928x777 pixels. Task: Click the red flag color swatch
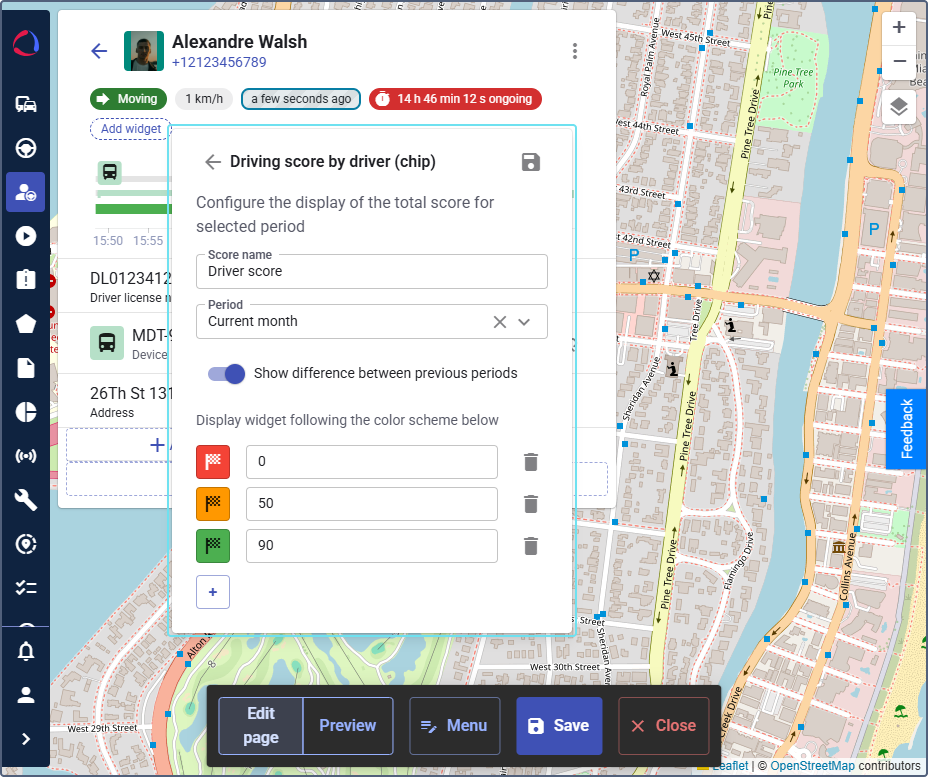pyautogui.click(x=213, y=462)
